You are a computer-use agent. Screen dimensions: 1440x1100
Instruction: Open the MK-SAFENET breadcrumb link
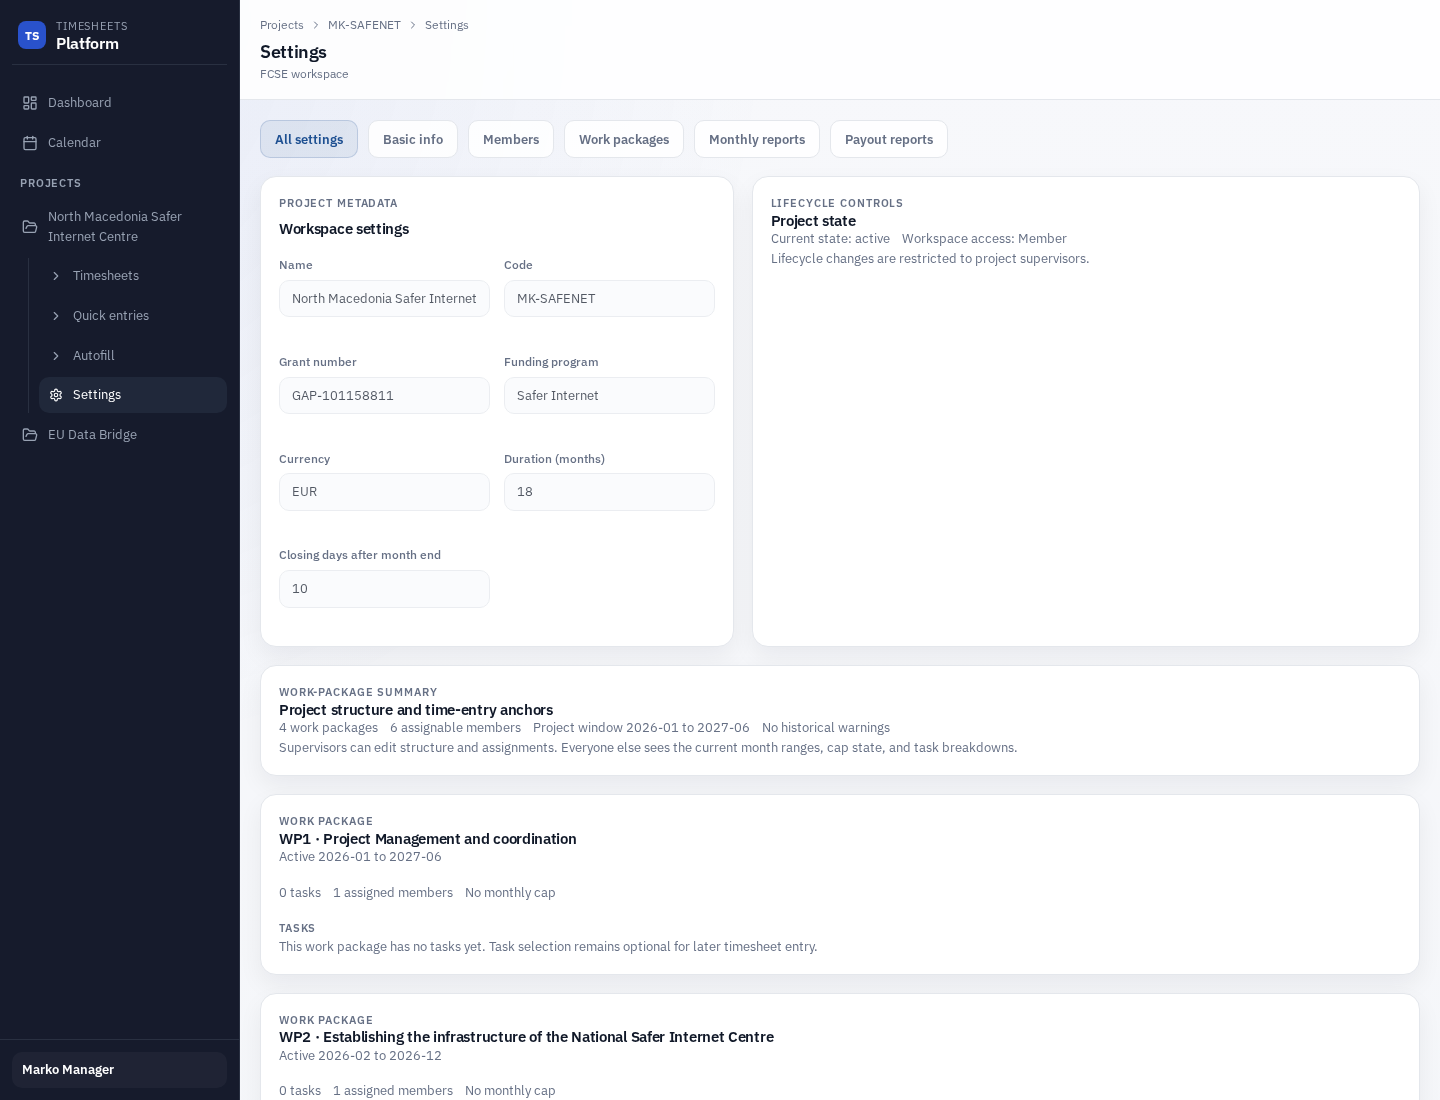[x=364, y=25]
